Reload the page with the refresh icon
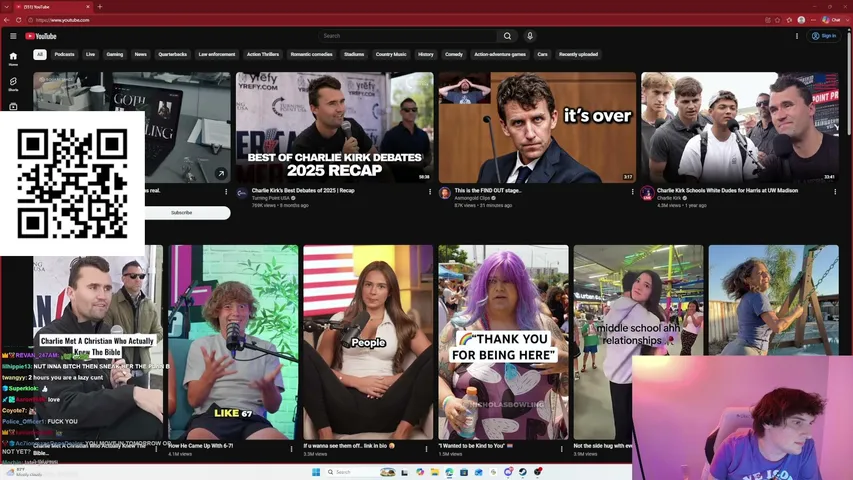Image resolution: width=853 pixels, height=480 pixels. click(18, 20)
